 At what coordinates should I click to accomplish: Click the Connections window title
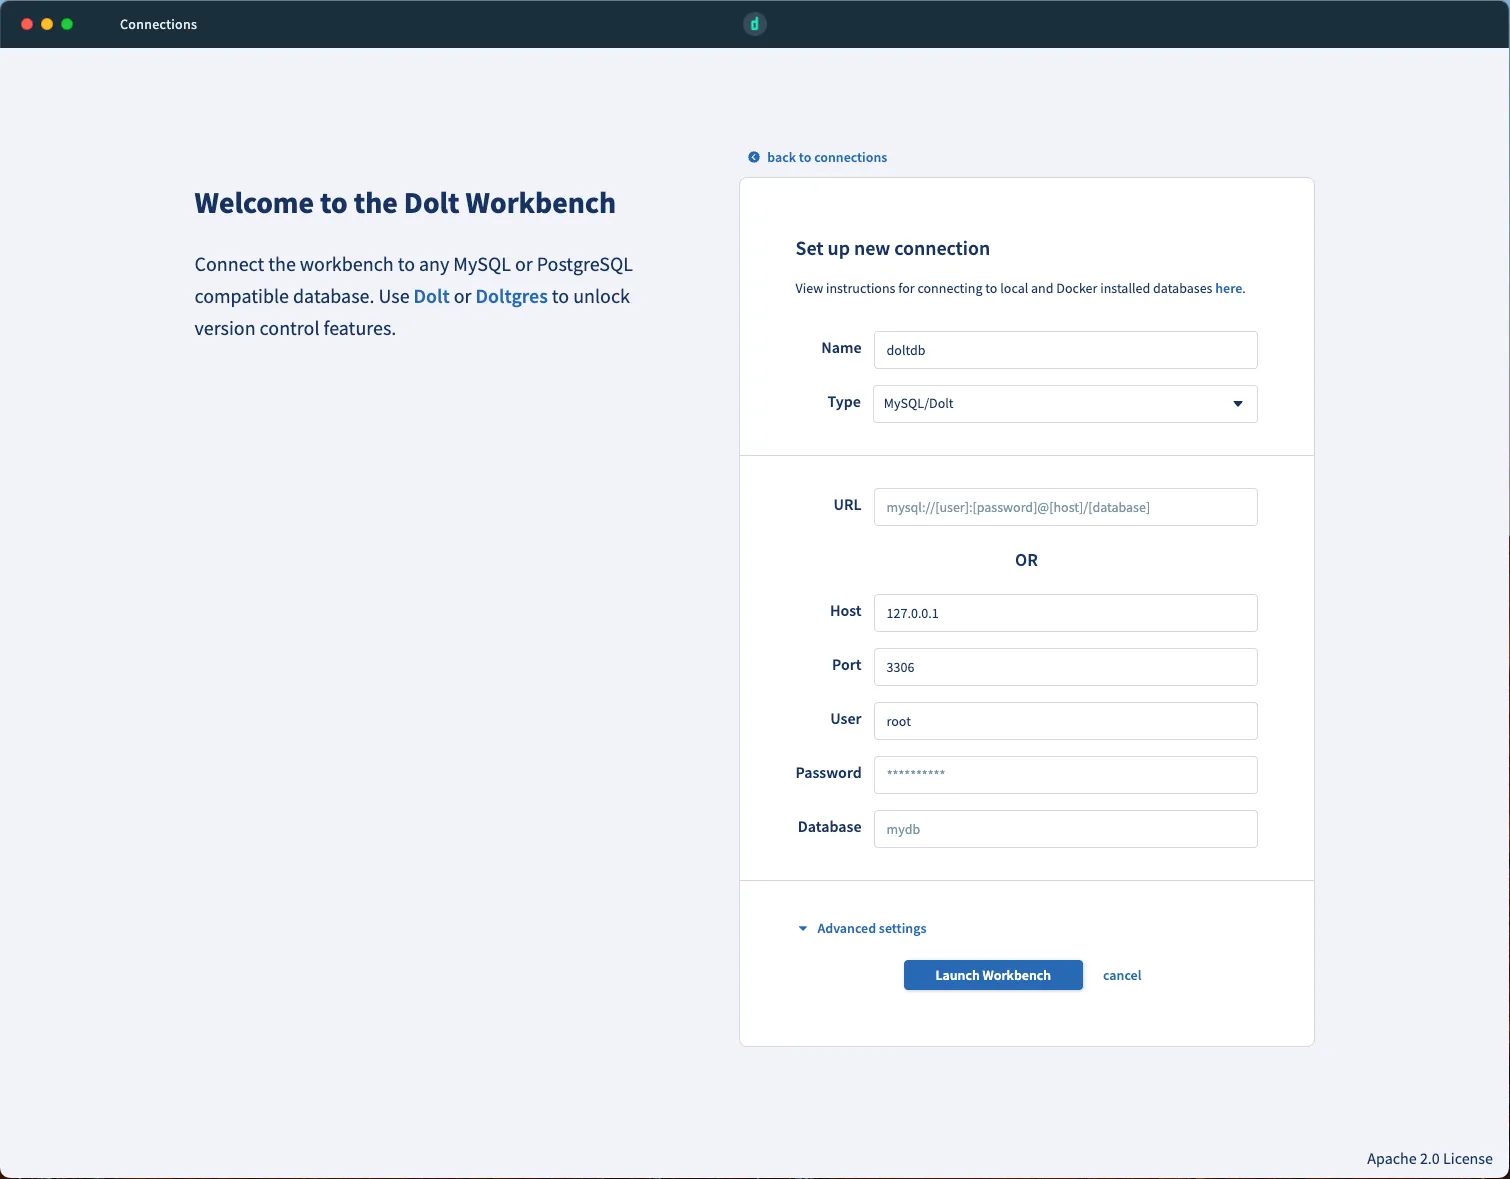click(x=157, y=24)
